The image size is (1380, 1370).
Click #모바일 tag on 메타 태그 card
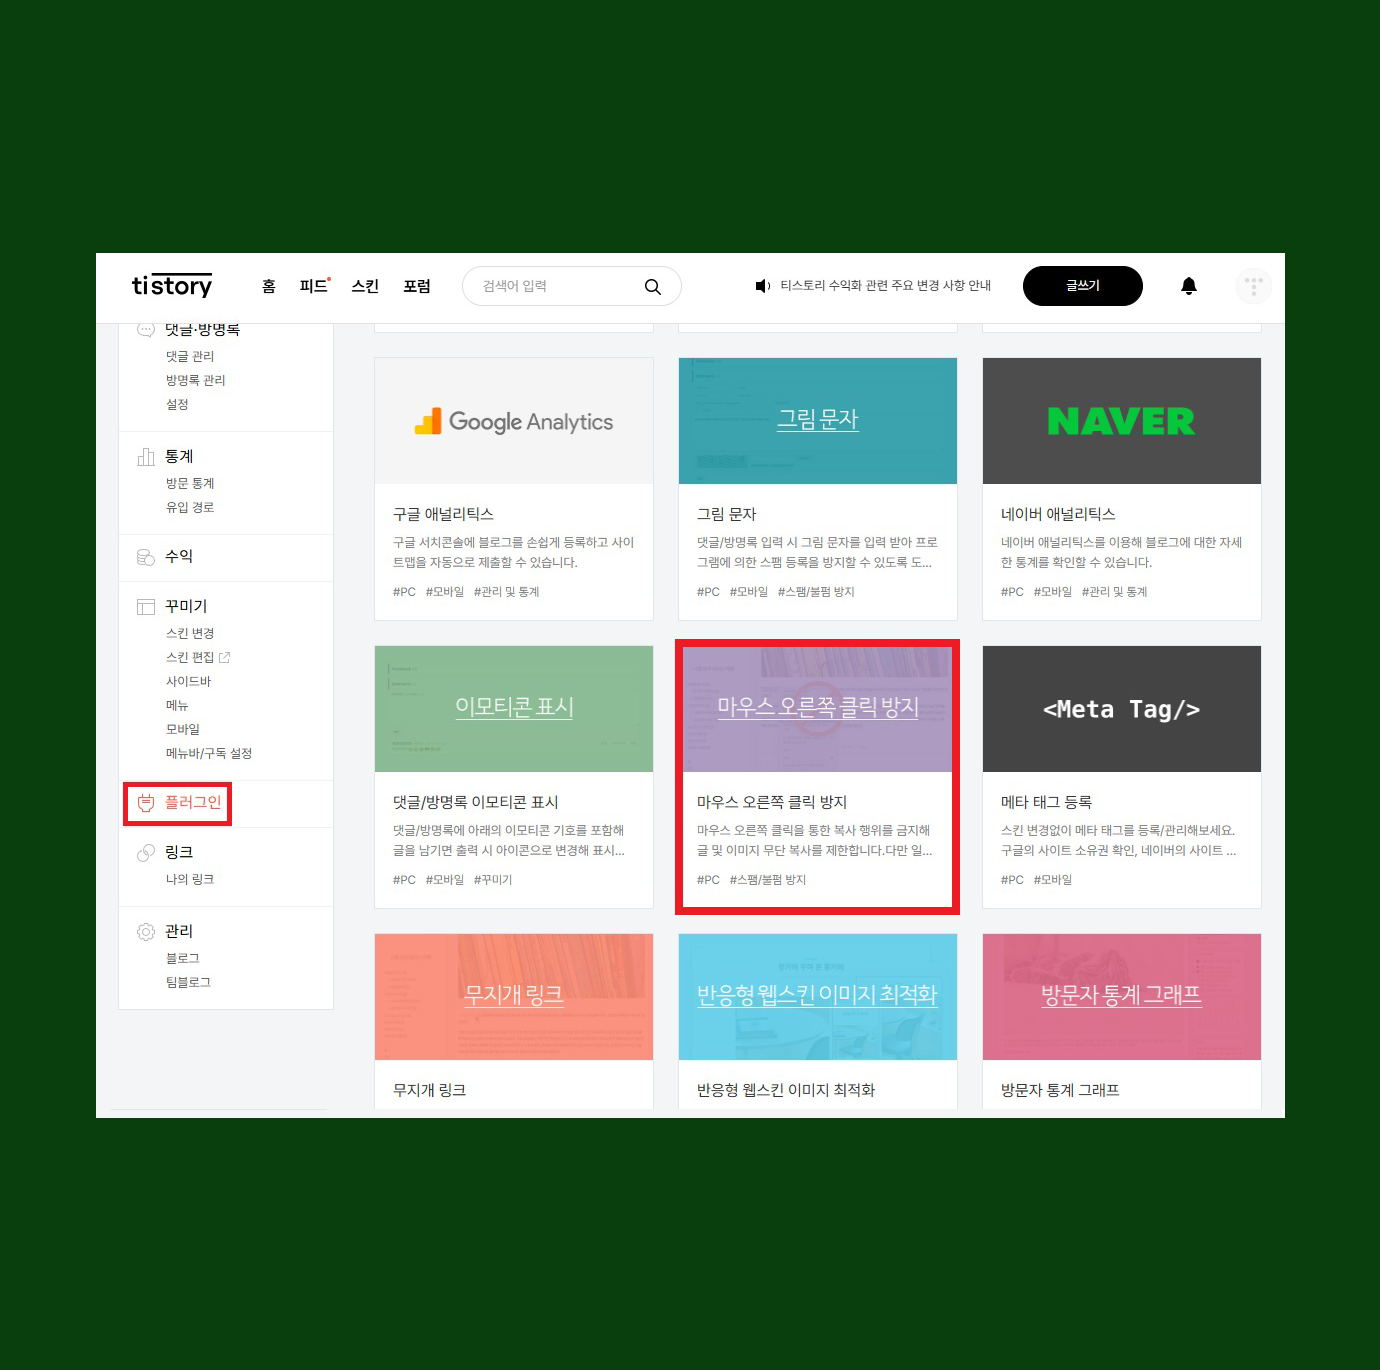tap(1053, 880)
